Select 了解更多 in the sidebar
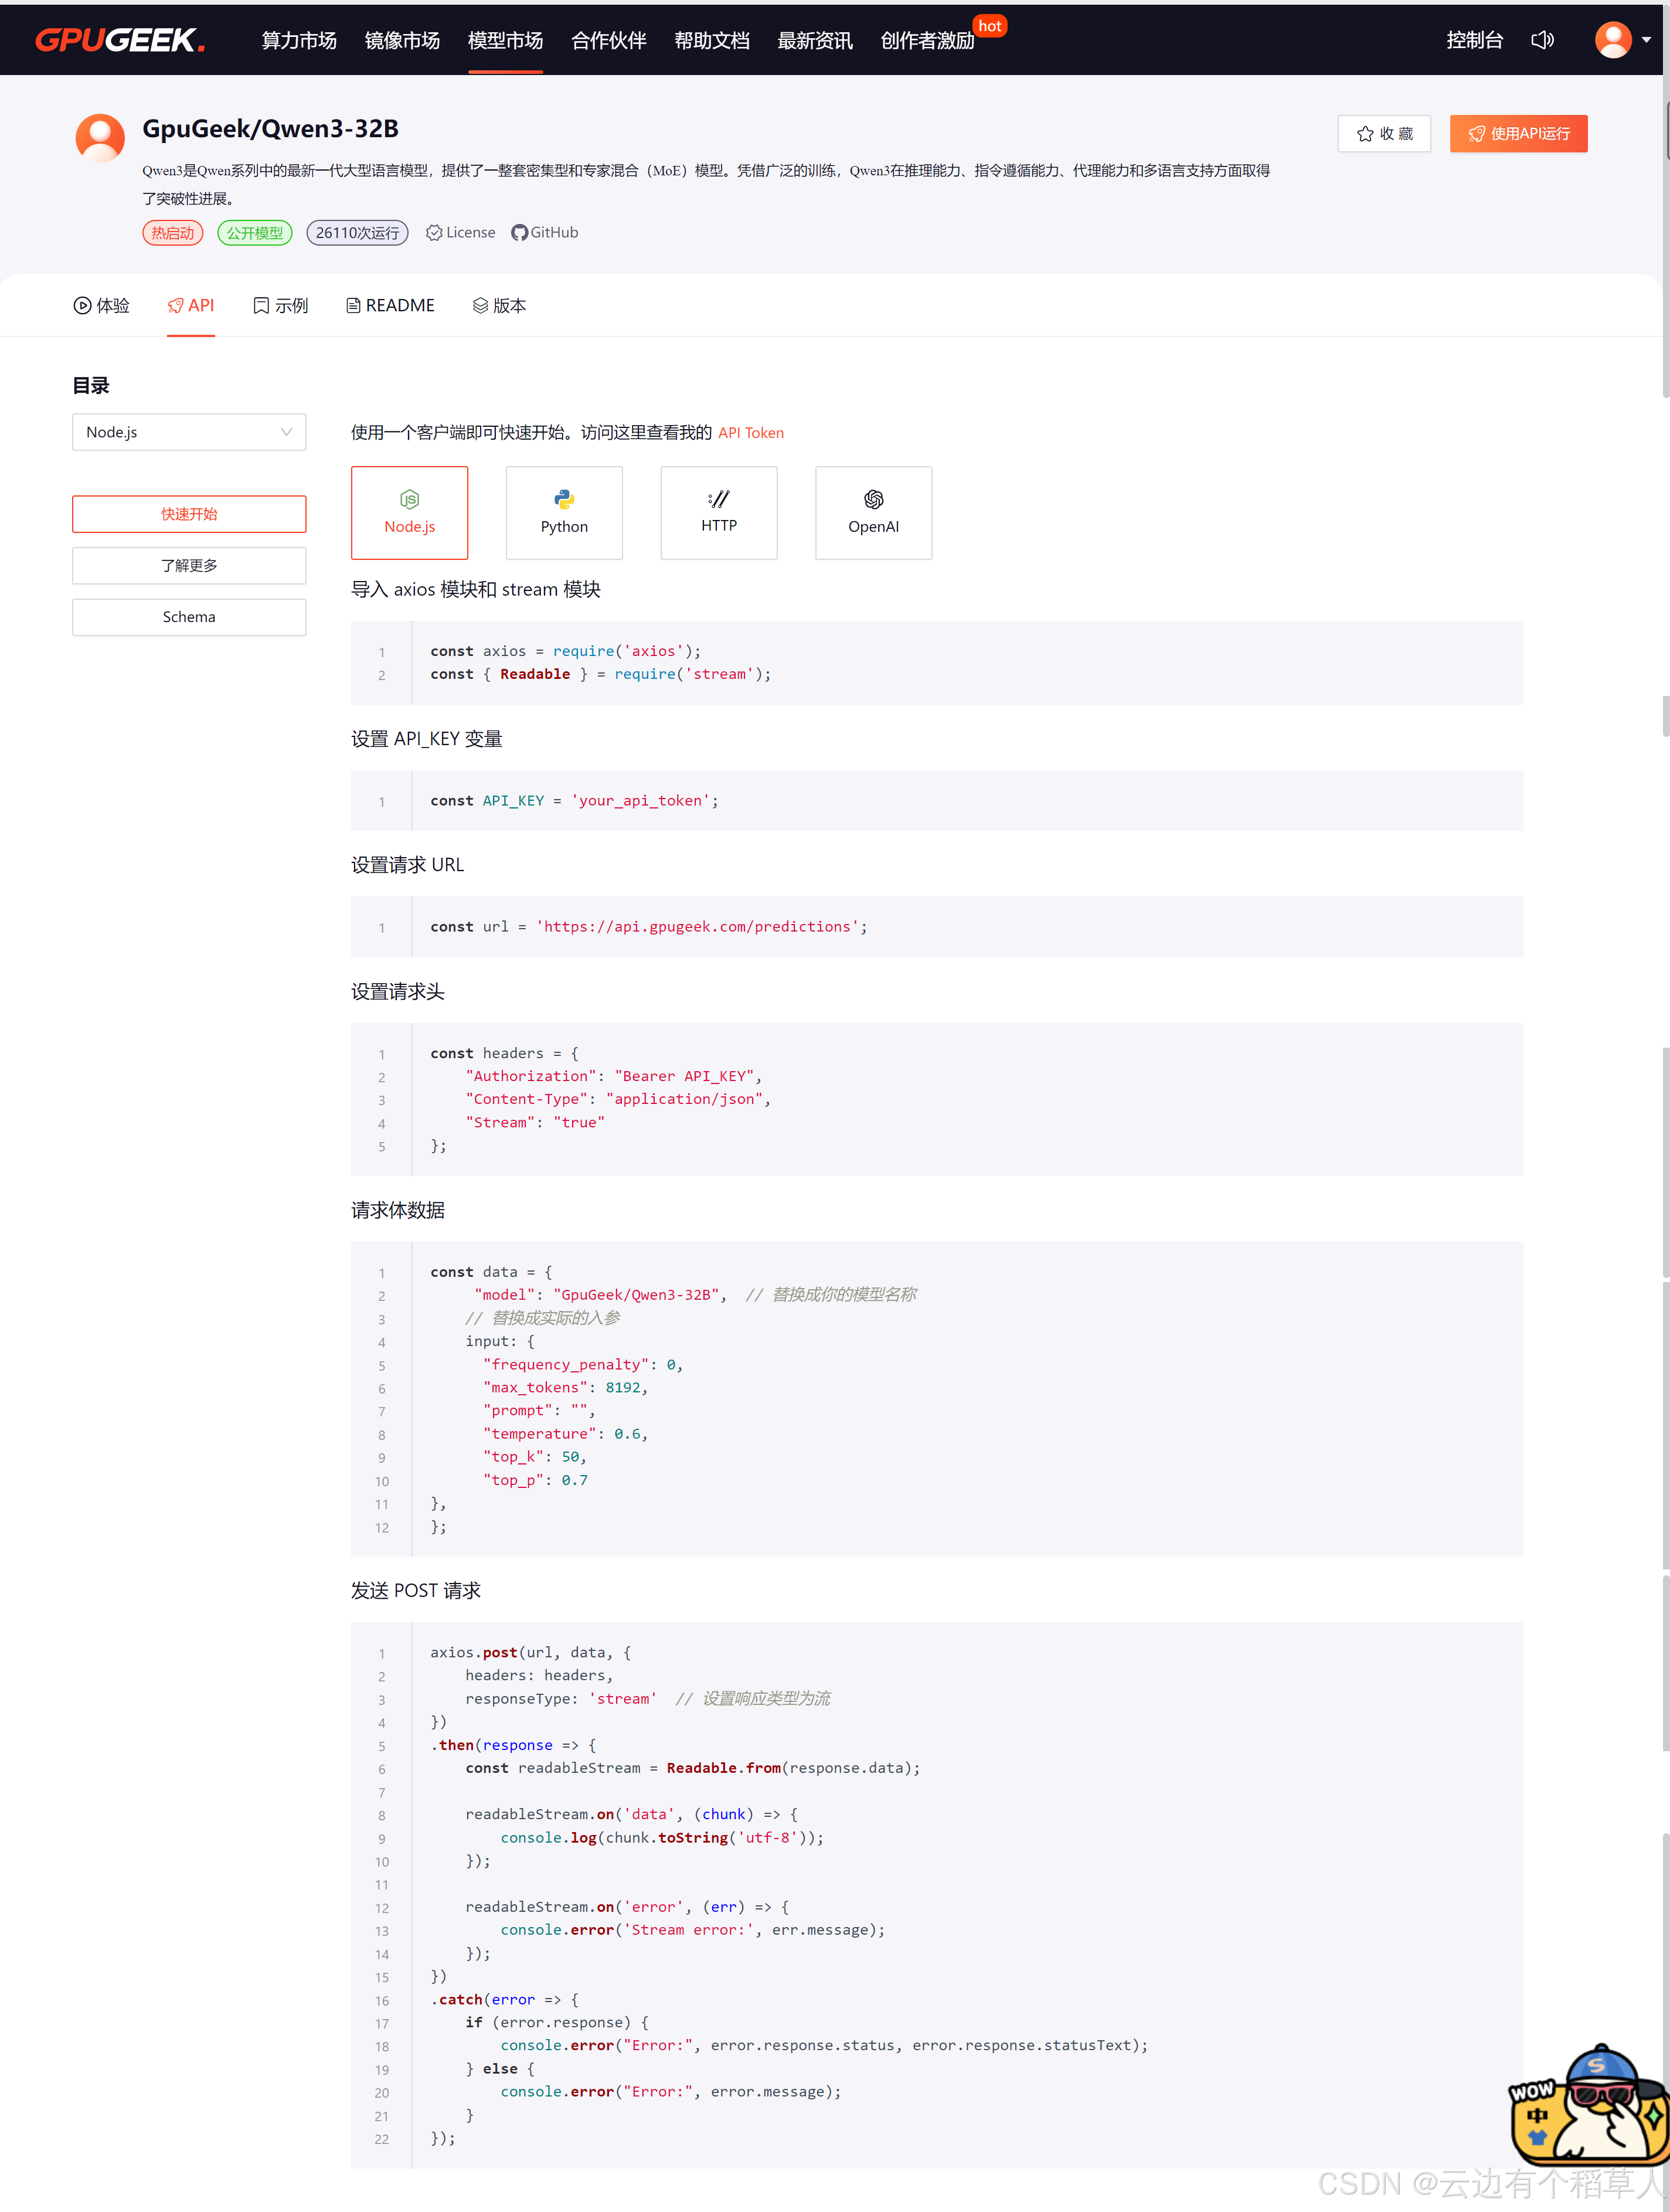The height and width of the screenshot is (2212, 1670). [x=189, y=566]
